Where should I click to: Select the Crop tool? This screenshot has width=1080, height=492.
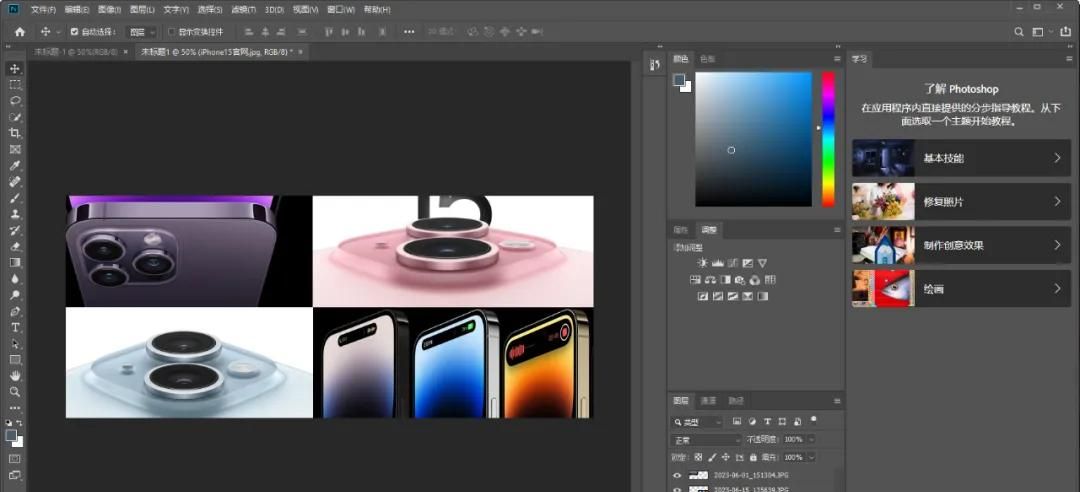(14, 133)
